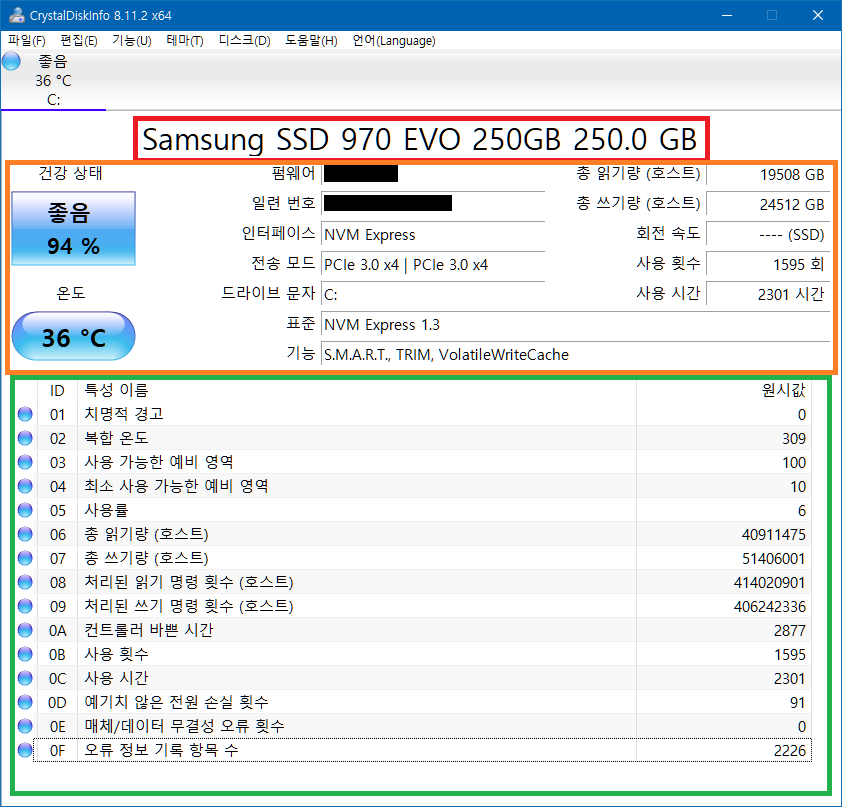842x807 pixels.
Task: Click the status orb for attribute 0A
Action: (25, 630)
